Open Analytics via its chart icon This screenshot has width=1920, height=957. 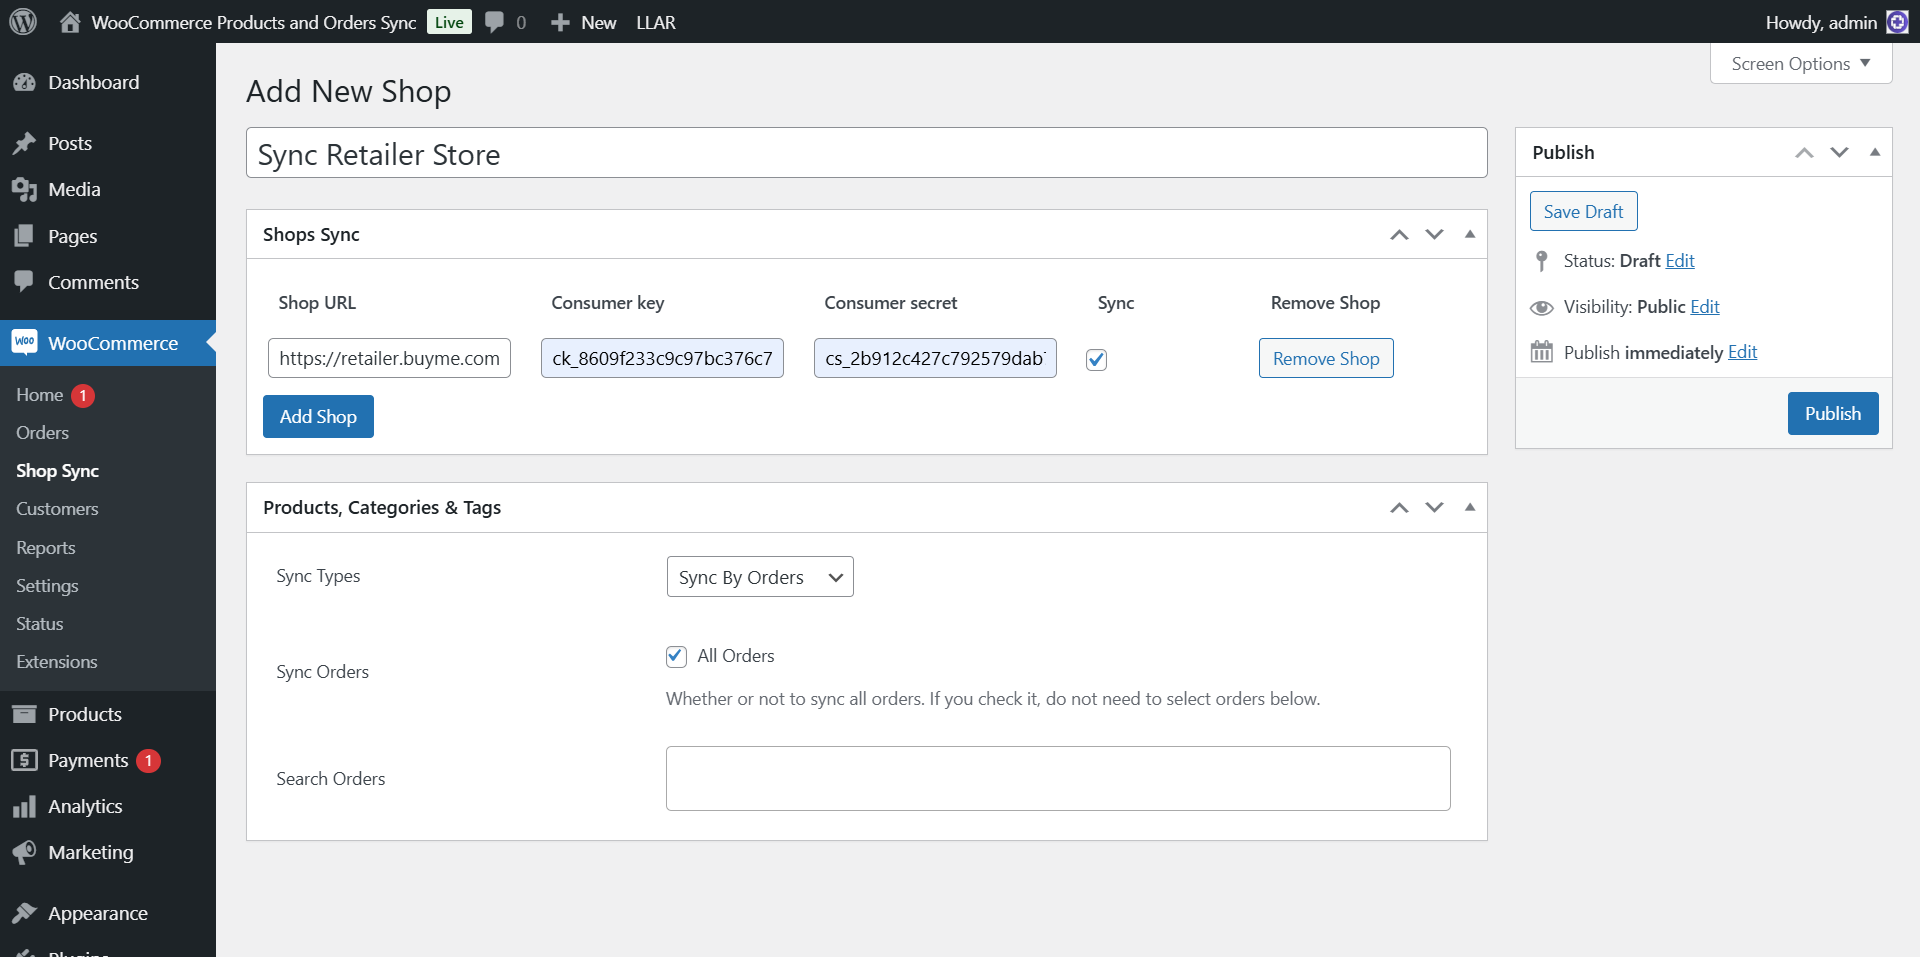pyautogui.click(x=26, y=806)
